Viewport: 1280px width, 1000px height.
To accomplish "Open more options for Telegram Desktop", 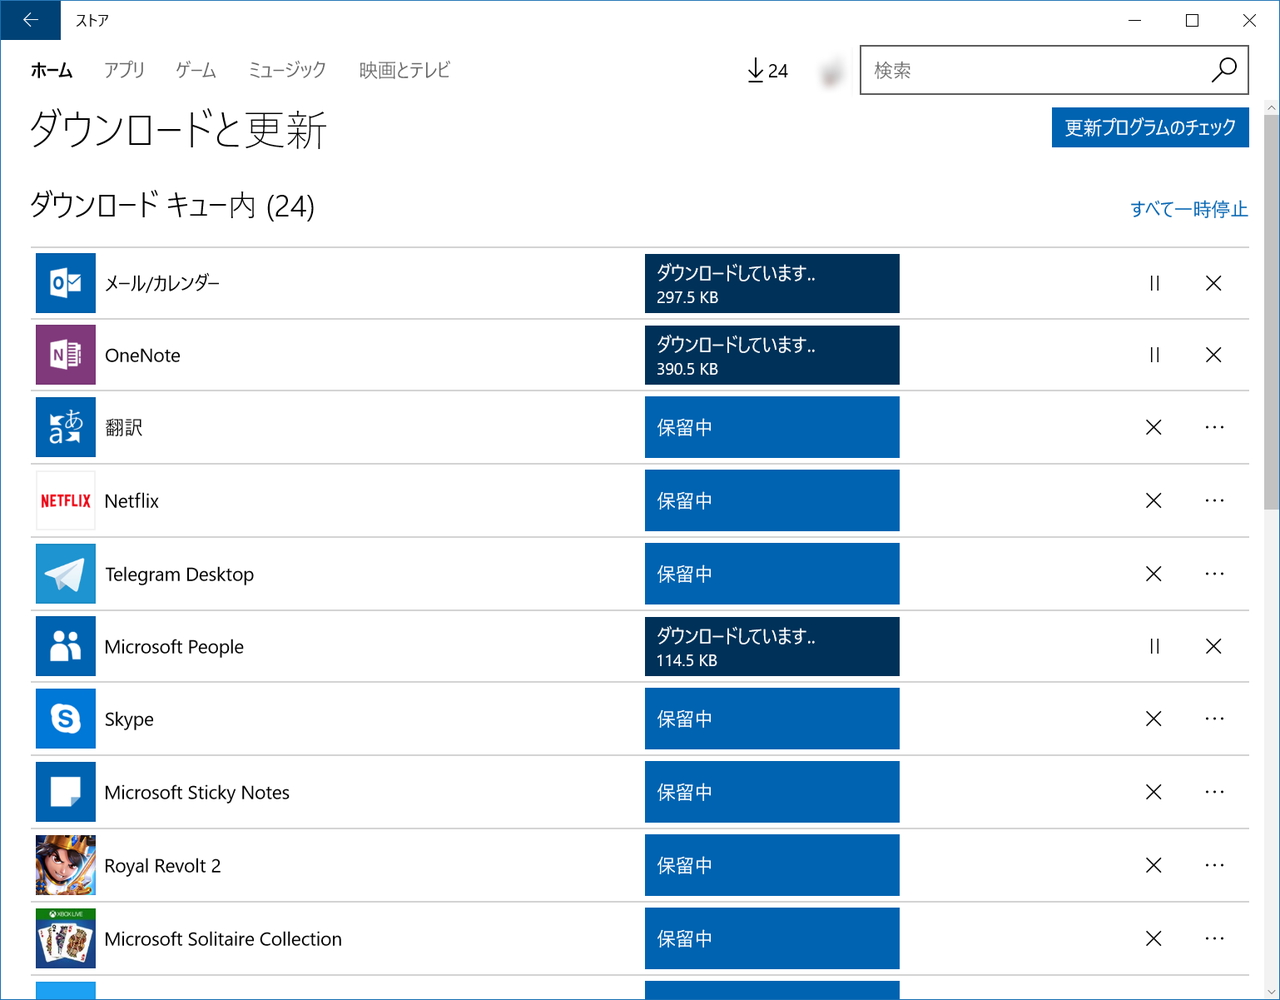I will (x=1213, y=573).
